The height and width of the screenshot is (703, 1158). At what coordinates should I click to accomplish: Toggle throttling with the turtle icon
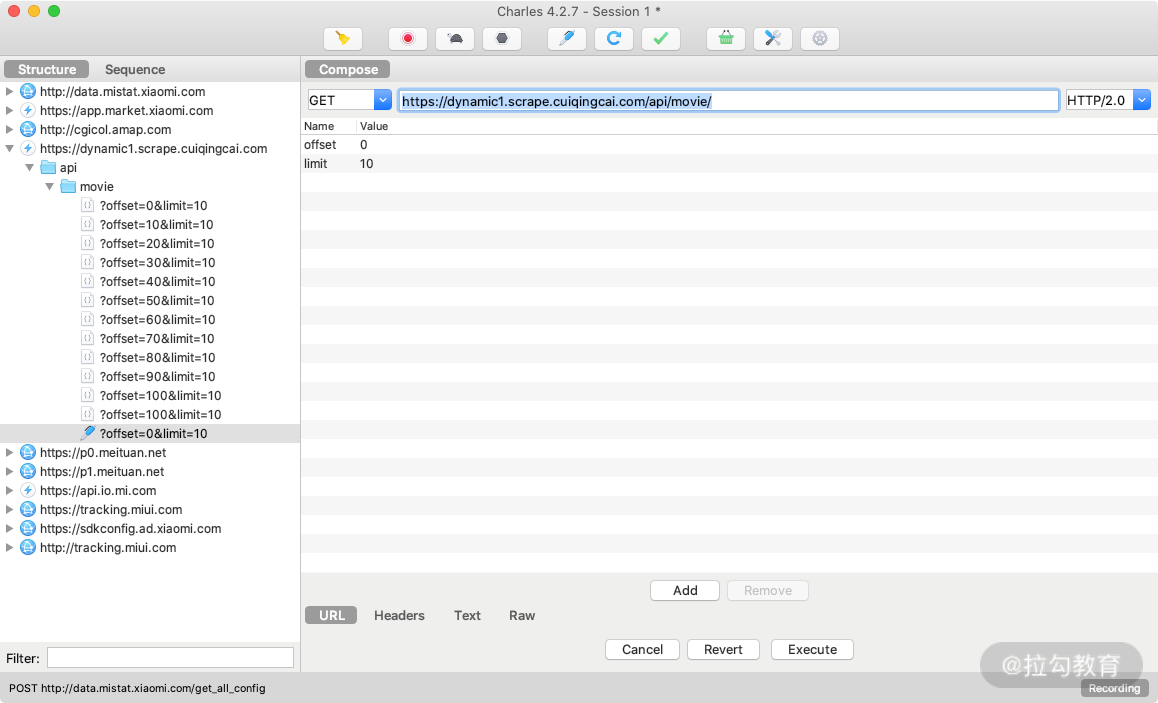(x=455, y=38)
